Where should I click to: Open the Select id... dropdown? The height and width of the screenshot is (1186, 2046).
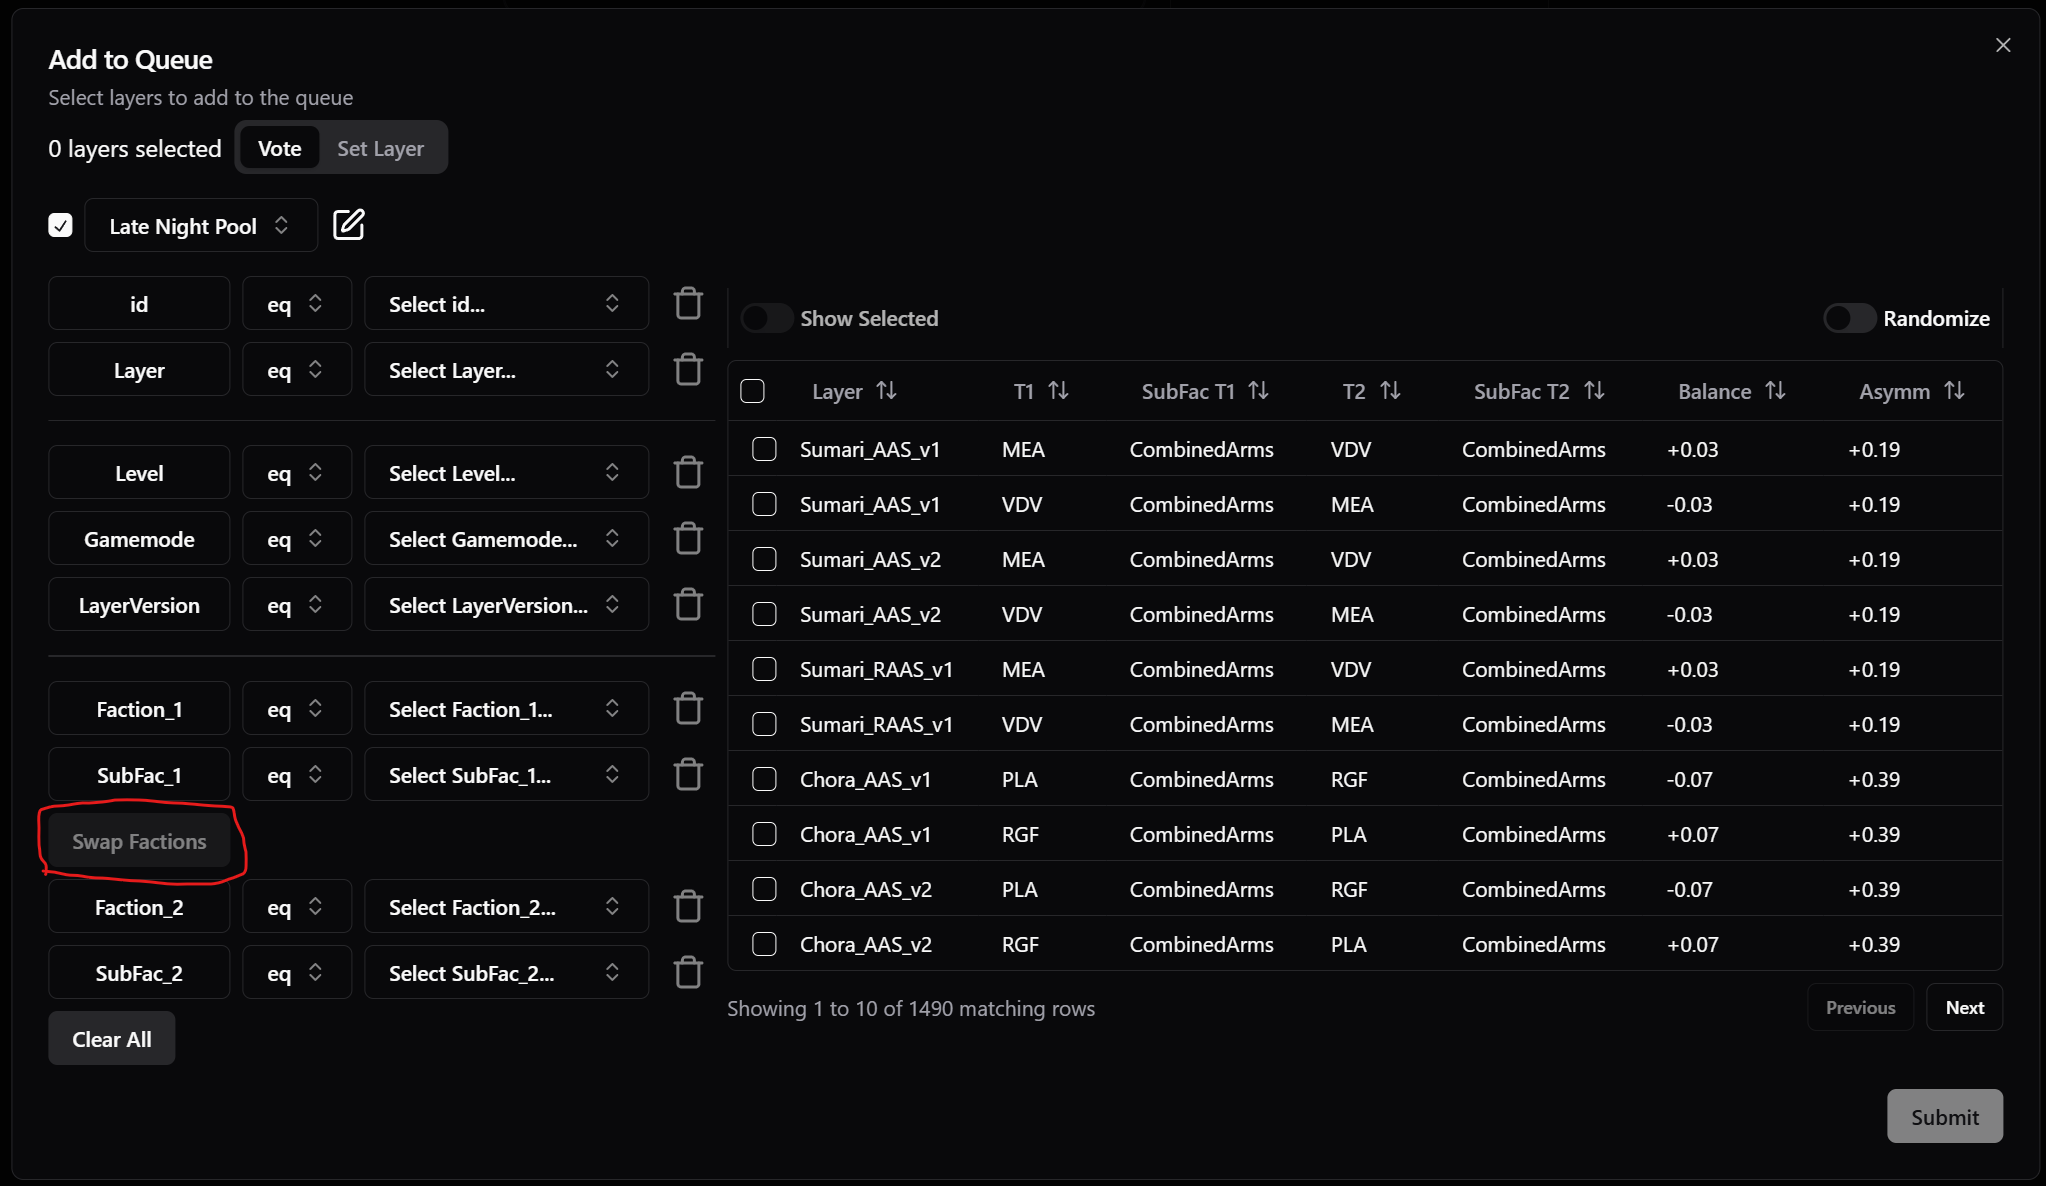(506, 303)
